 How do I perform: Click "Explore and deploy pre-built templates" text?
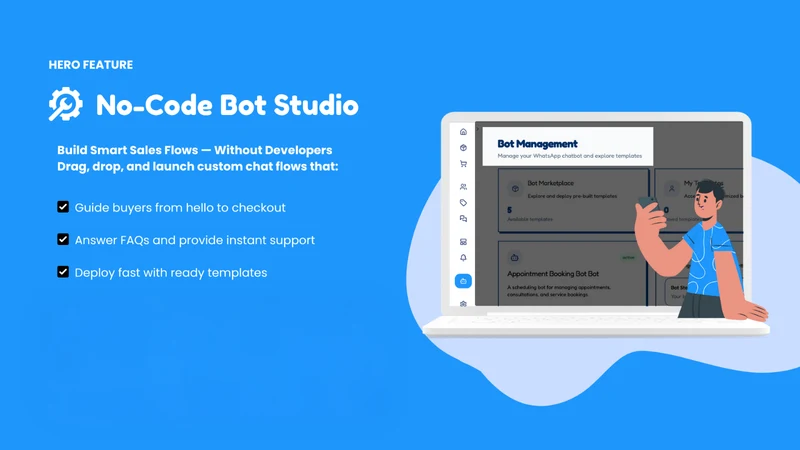pos(572,196)
